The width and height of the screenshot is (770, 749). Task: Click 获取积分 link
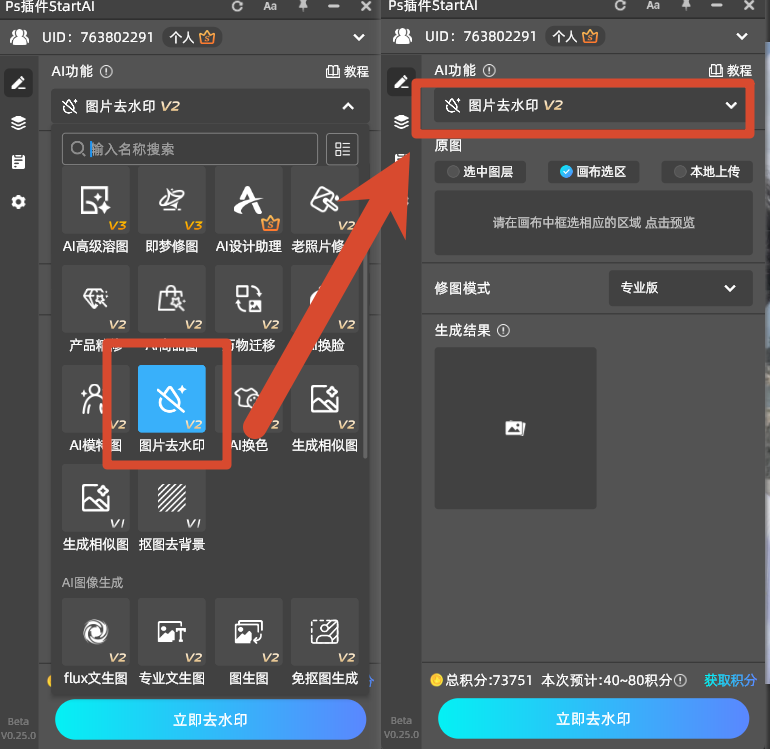coord(730,680)
